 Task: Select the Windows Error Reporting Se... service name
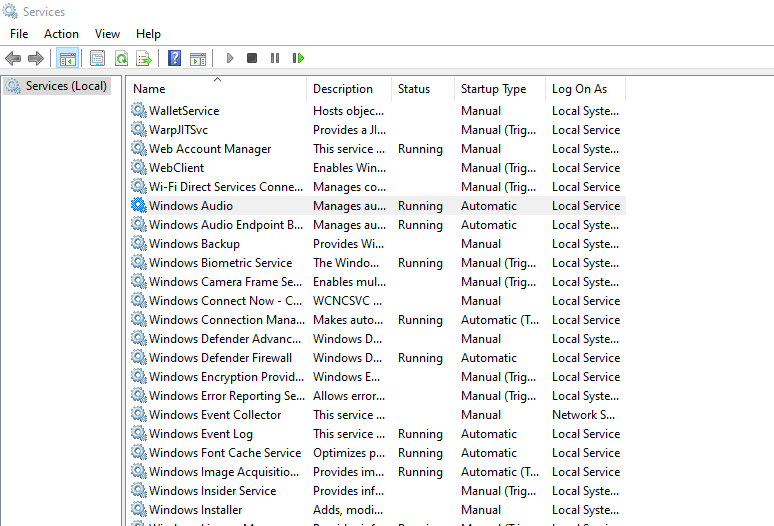tap(227, 396)
